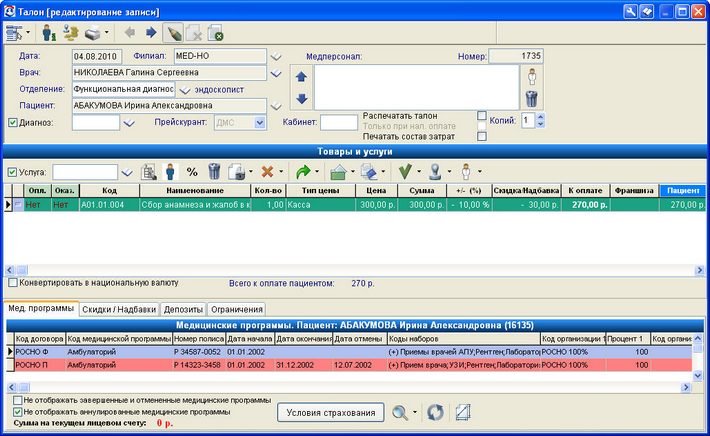Click the green checkmark icon
This screenshot has height=436, width=710.
tap(405, 172)
